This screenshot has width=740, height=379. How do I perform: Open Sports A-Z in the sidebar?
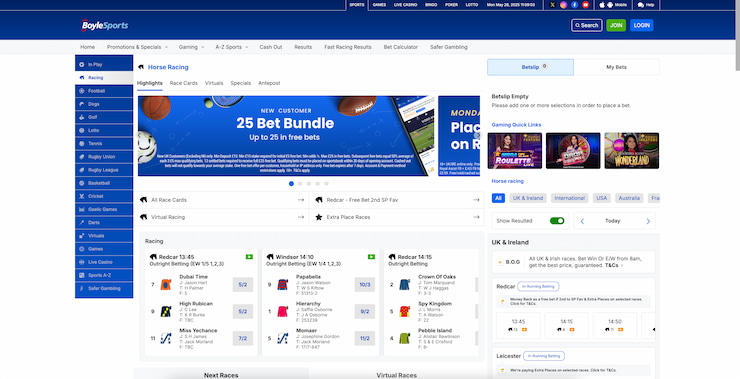tap(104, 275)
